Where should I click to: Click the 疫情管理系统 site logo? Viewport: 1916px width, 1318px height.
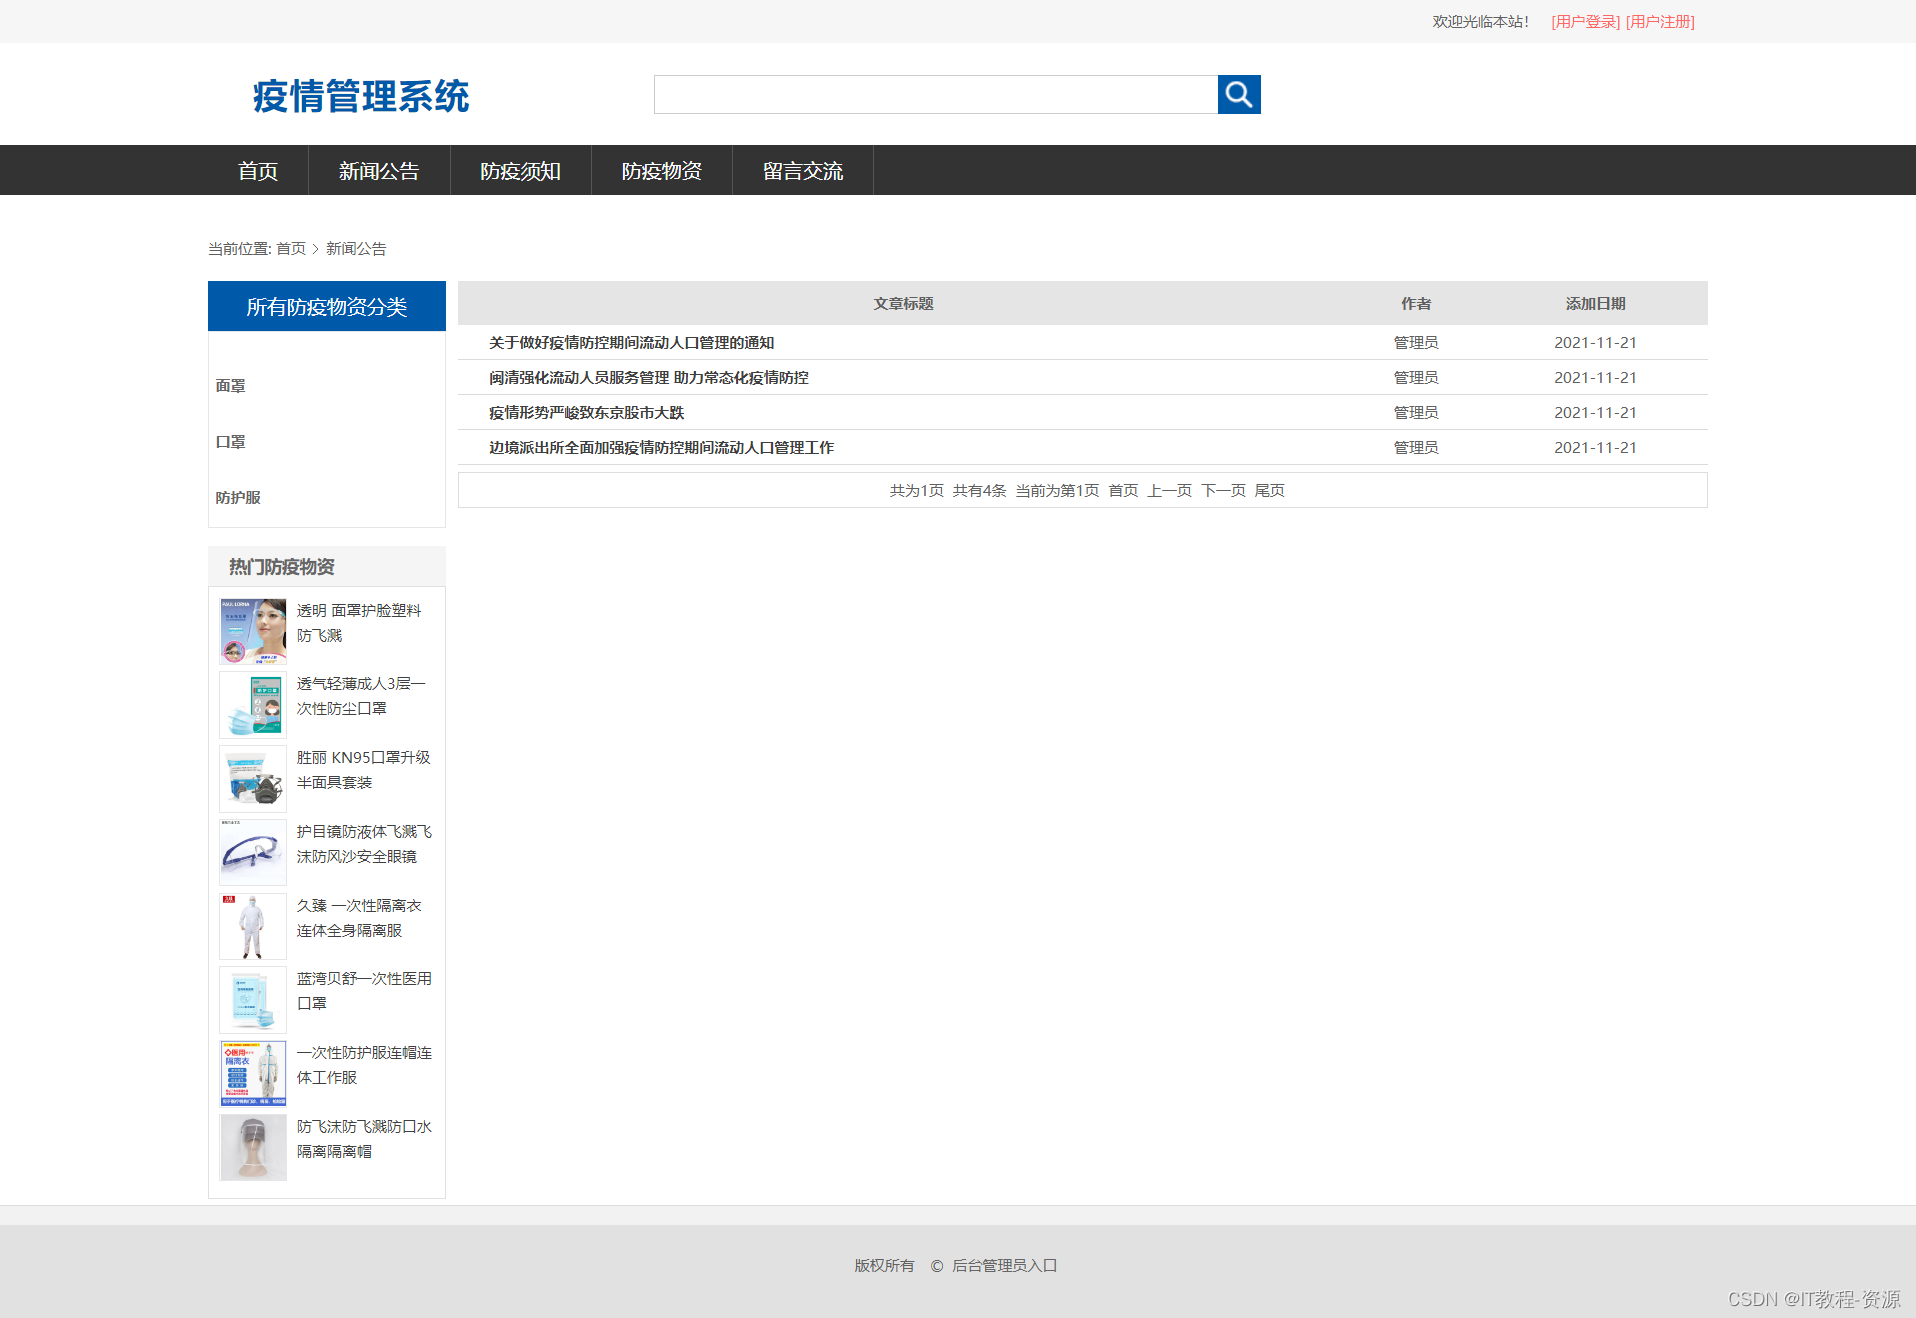click(x=361, y=96)
